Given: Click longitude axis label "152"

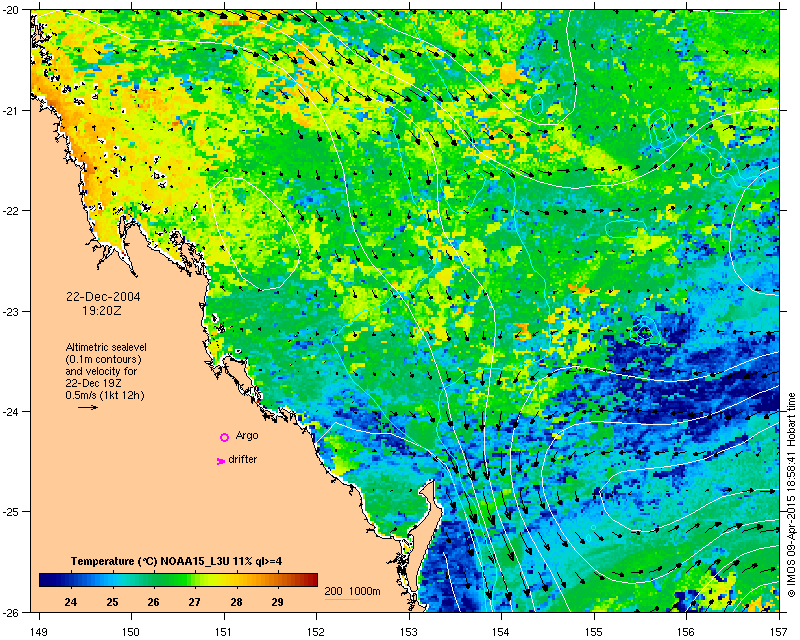Looking at the screenshot, I should point(316,632).
